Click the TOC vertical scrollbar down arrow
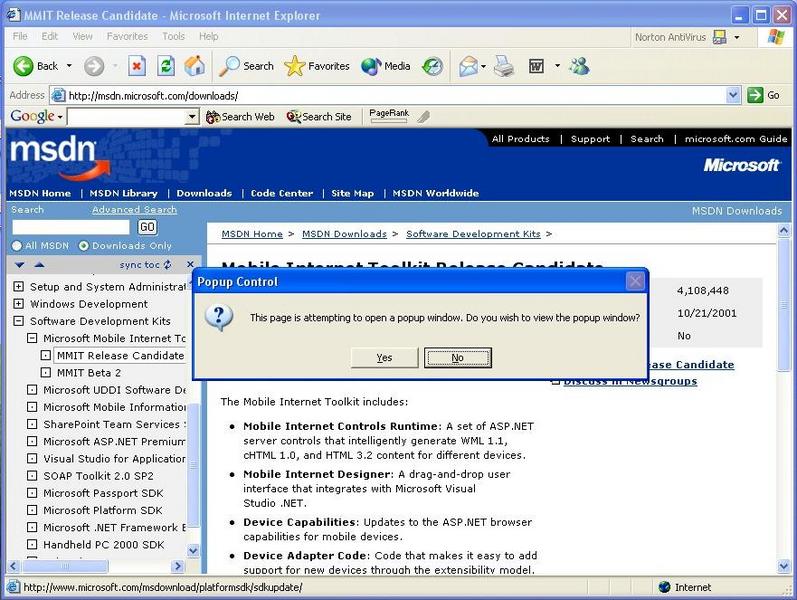Image resolution: width=797 pixels, height=600 pixels. pyautogui.click(x=193, y=550)
